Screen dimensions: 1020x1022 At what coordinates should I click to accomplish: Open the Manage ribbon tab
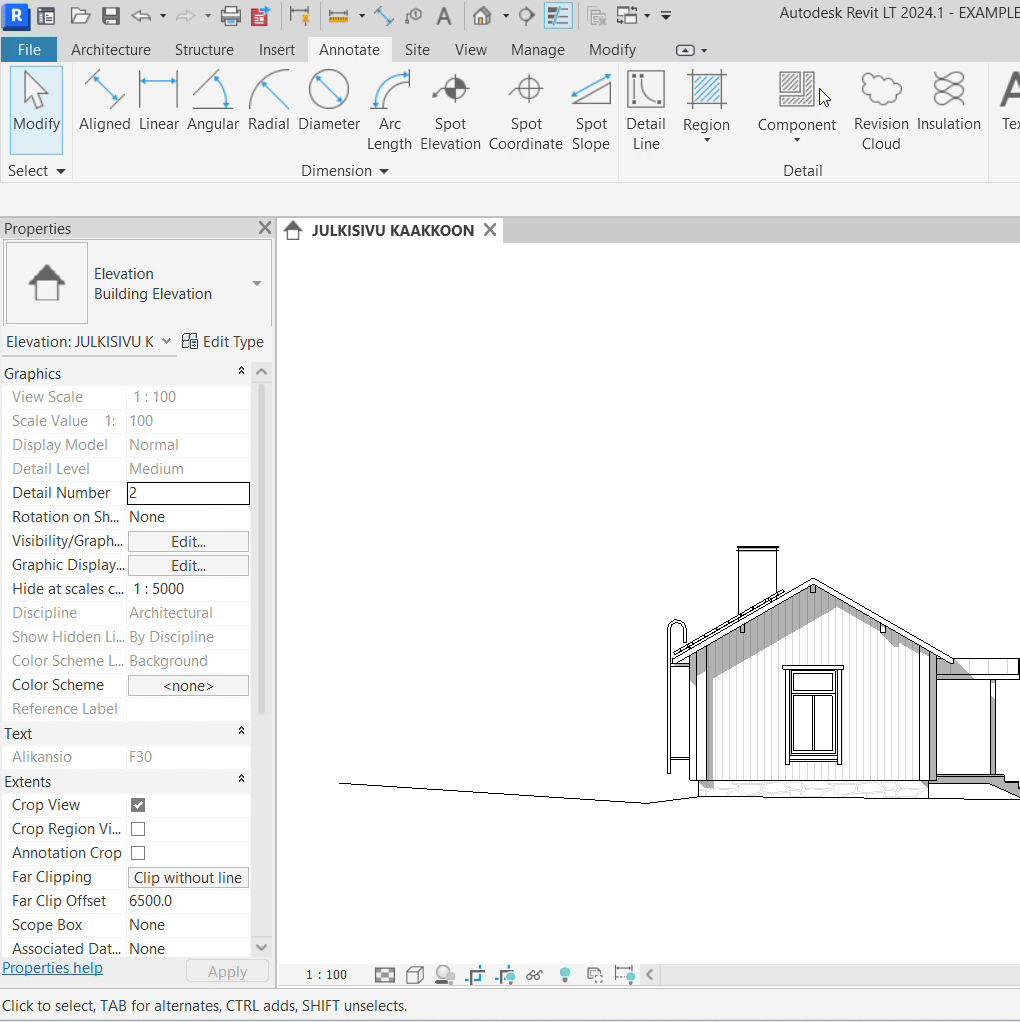click(537, 49)
